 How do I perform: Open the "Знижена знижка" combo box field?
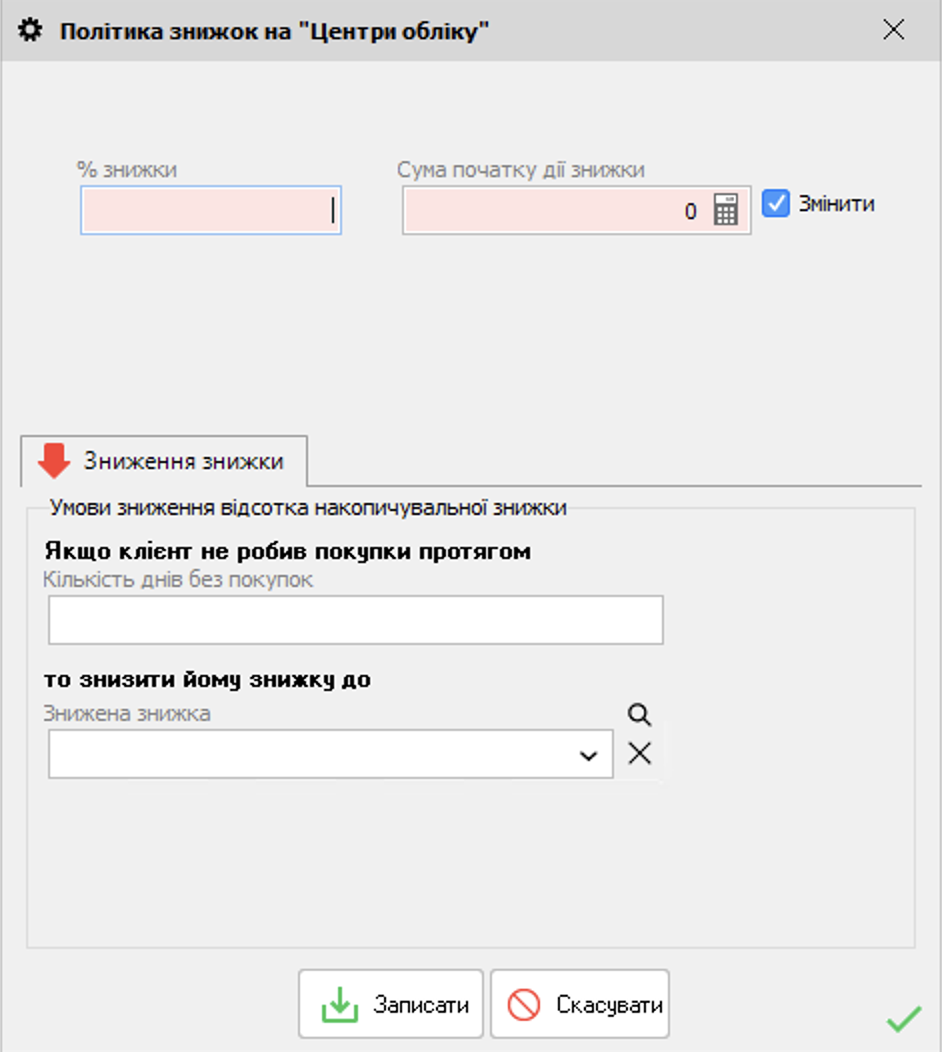point(331,754)
